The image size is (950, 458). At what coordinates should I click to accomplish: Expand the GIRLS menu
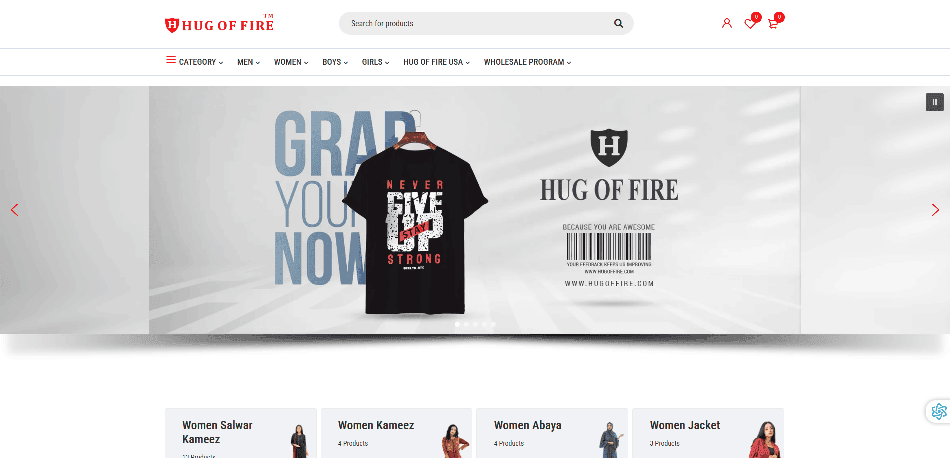[x=376, y=62]
